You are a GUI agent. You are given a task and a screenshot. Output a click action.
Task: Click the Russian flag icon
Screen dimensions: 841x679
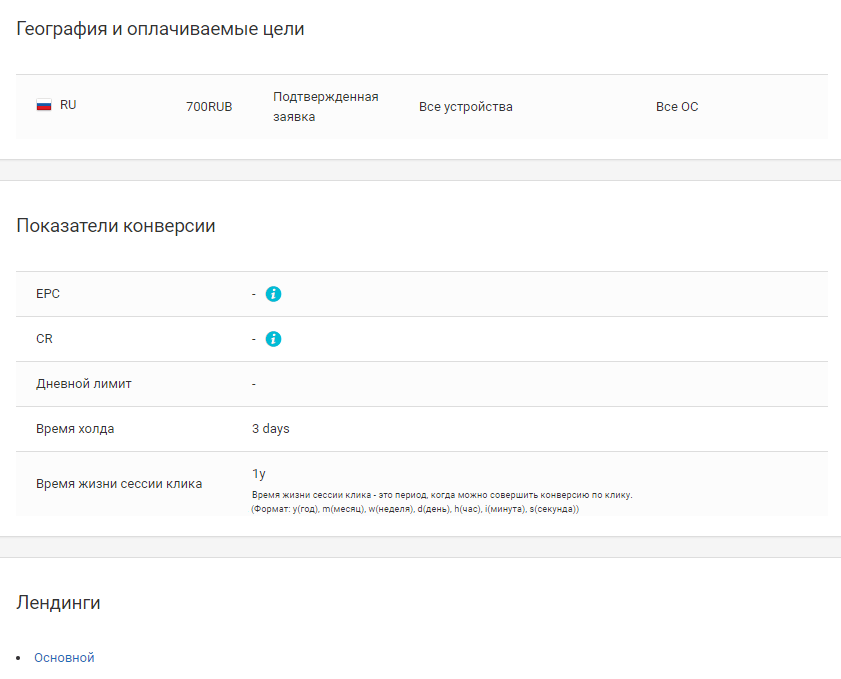point(44,105)
